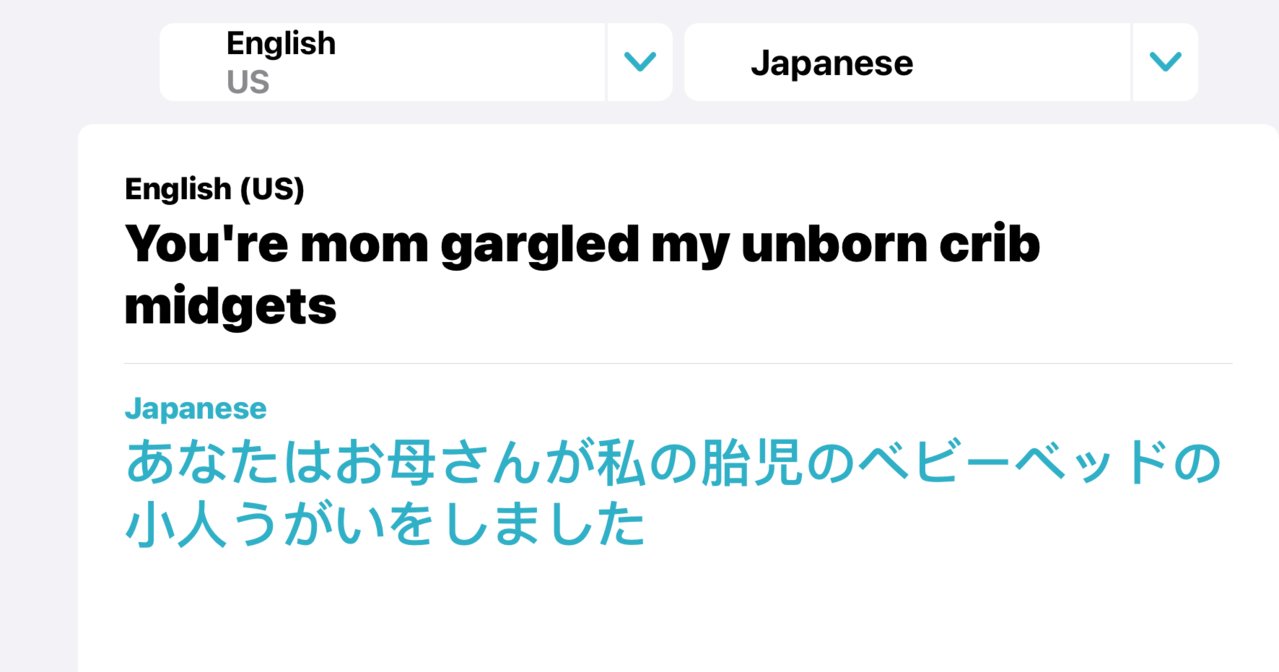The height and width of the screenshot is (672, 1279).
Task: Open the Japanese target language selector
Action: pos(907,62)
